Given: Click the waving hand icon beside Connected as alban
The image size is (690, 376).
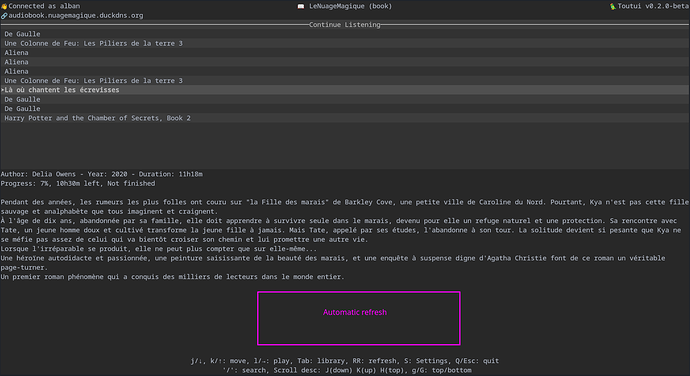Looking at the screenshot, I should [x=4, y=6].
